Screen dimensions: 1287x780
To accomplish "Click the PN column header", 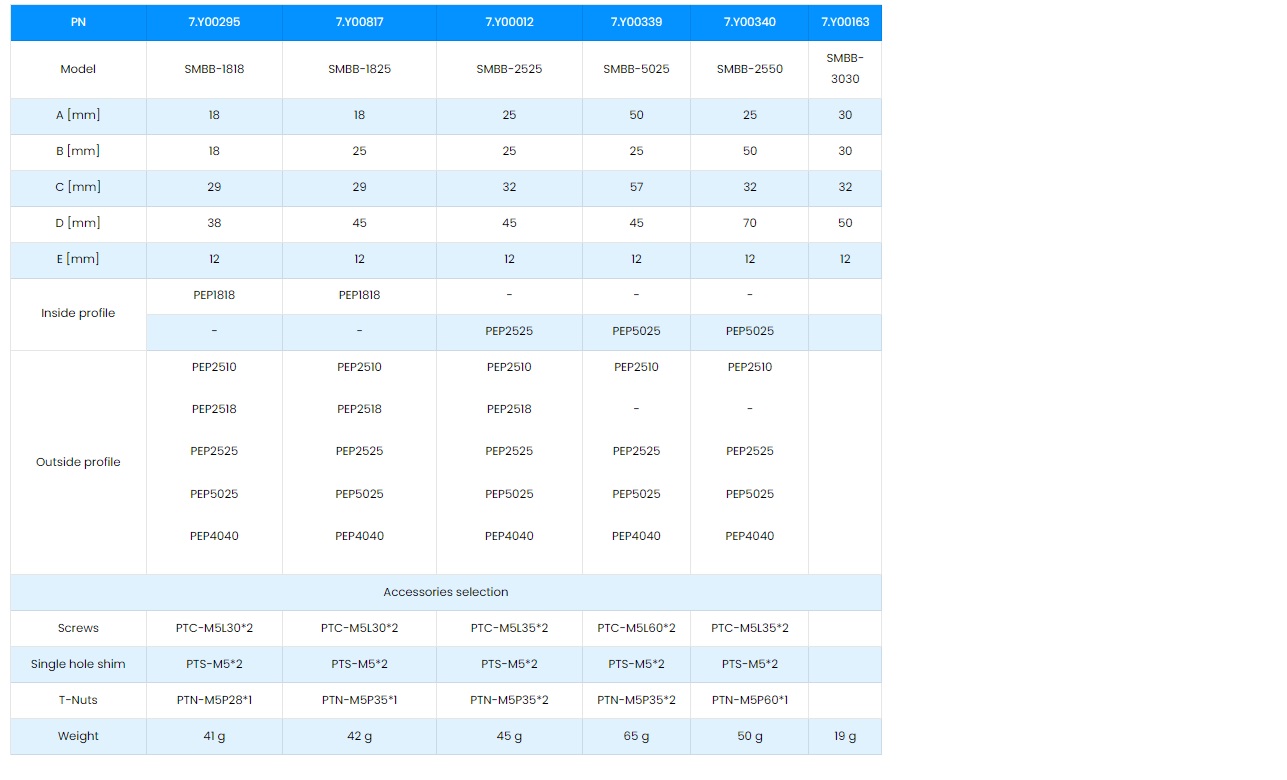I will (x=78, y=22).
